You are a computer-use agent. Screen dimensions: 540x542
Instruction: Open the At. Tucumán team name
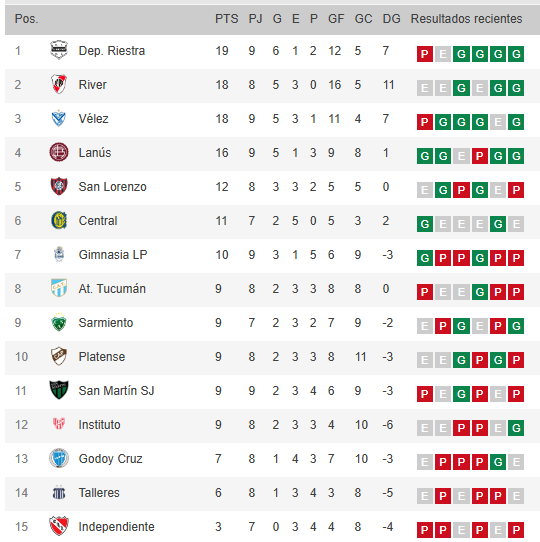112,289
